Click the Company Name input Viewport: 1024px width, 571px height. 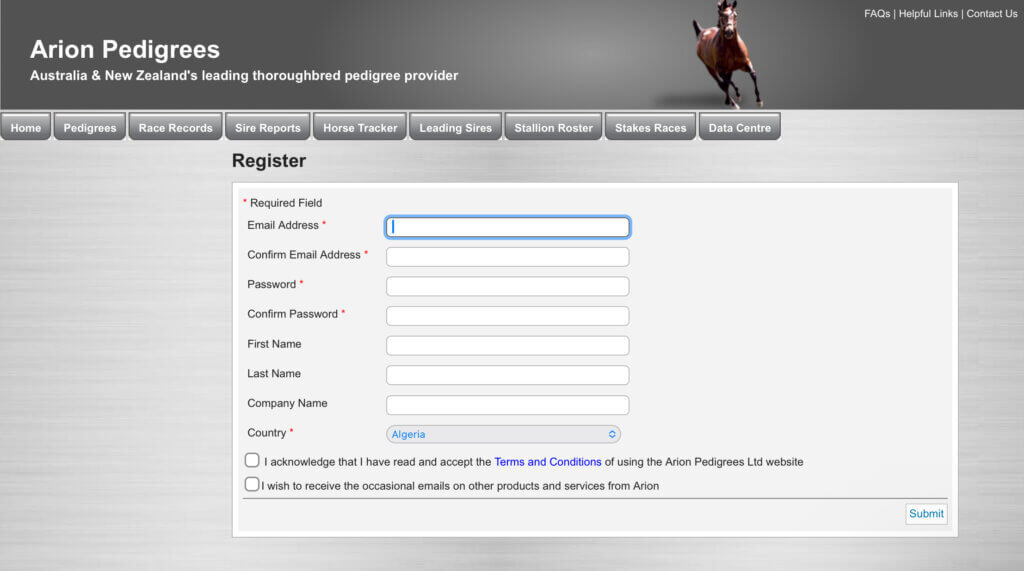tap(507, 405)
